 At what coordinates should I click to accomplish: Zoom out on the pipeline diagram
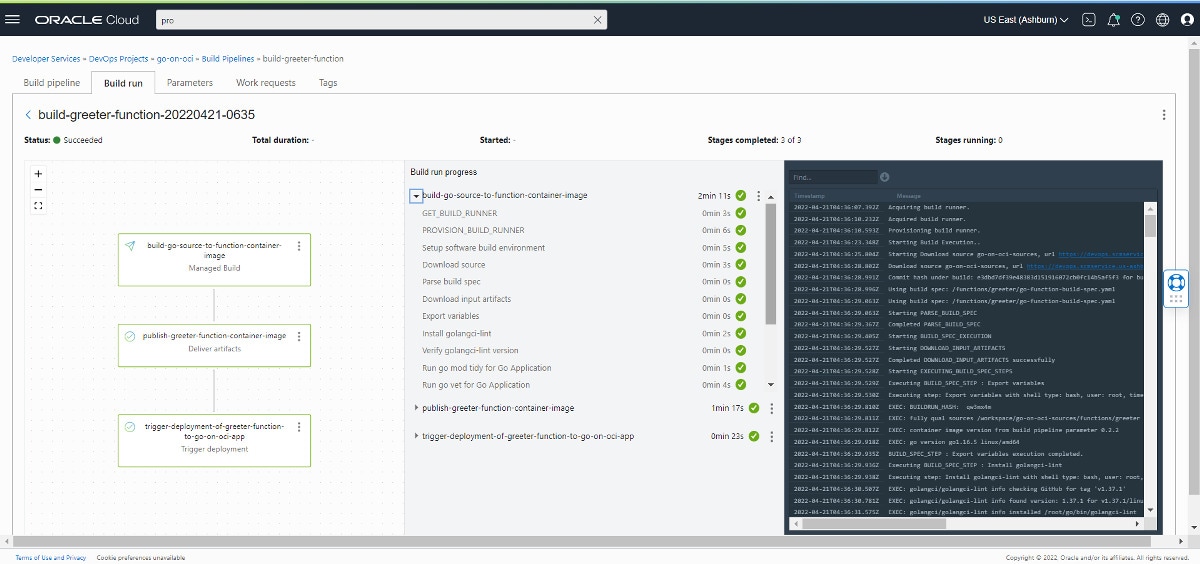(38, 189)
